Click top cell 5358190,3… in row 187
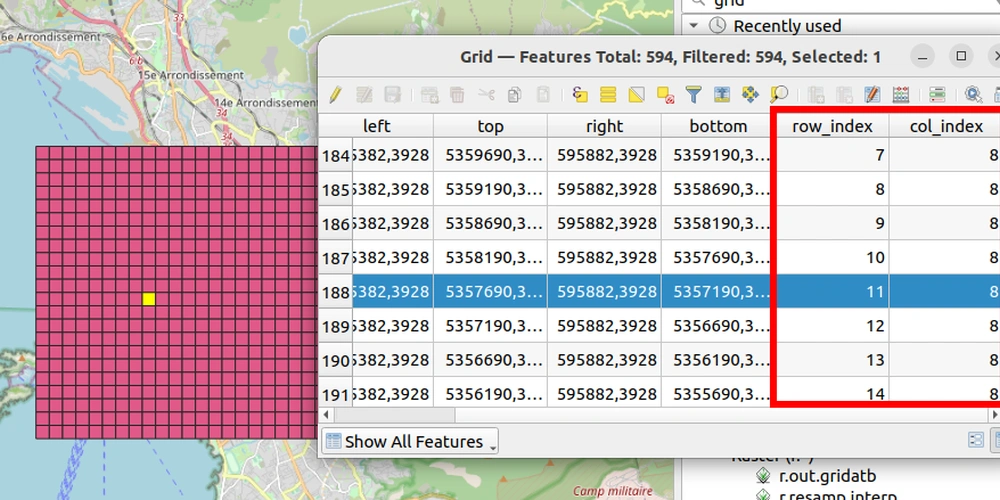Viewport: 1000px width, 500px height. coord(490,258)
